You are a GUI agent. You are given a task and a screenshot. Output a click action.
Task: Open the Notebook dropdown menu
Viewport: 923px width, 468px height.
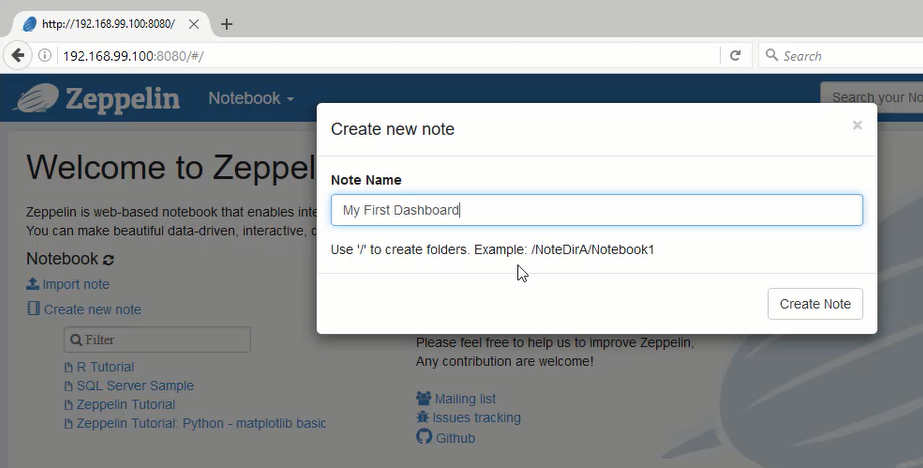pyautogui.click(x=251, y=98)
